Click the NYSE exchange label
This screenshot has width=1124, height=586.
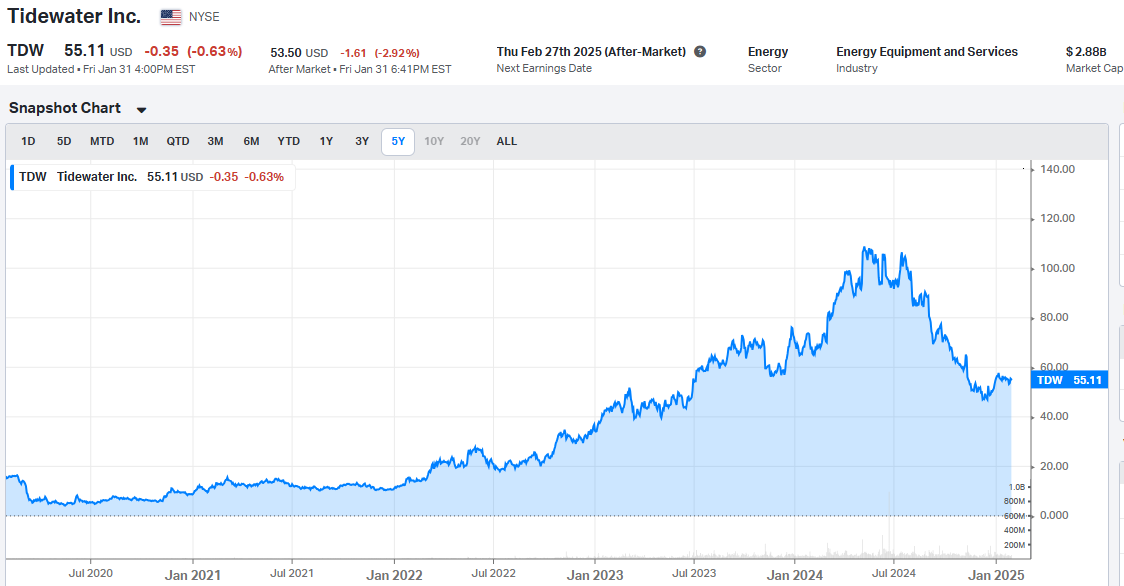coord(204,16)
